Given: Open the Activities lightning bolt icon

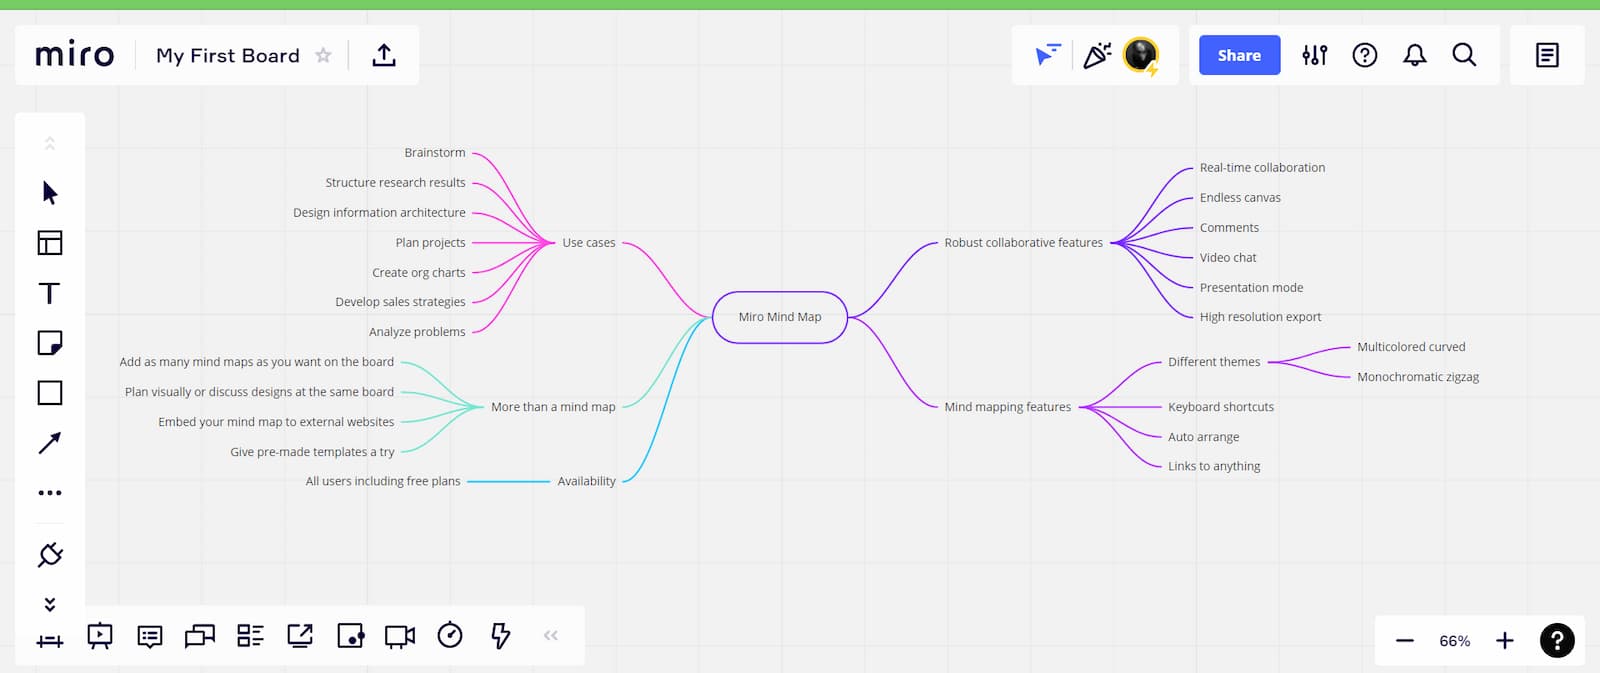Looking at the screenshot, I should click(500, 635).
